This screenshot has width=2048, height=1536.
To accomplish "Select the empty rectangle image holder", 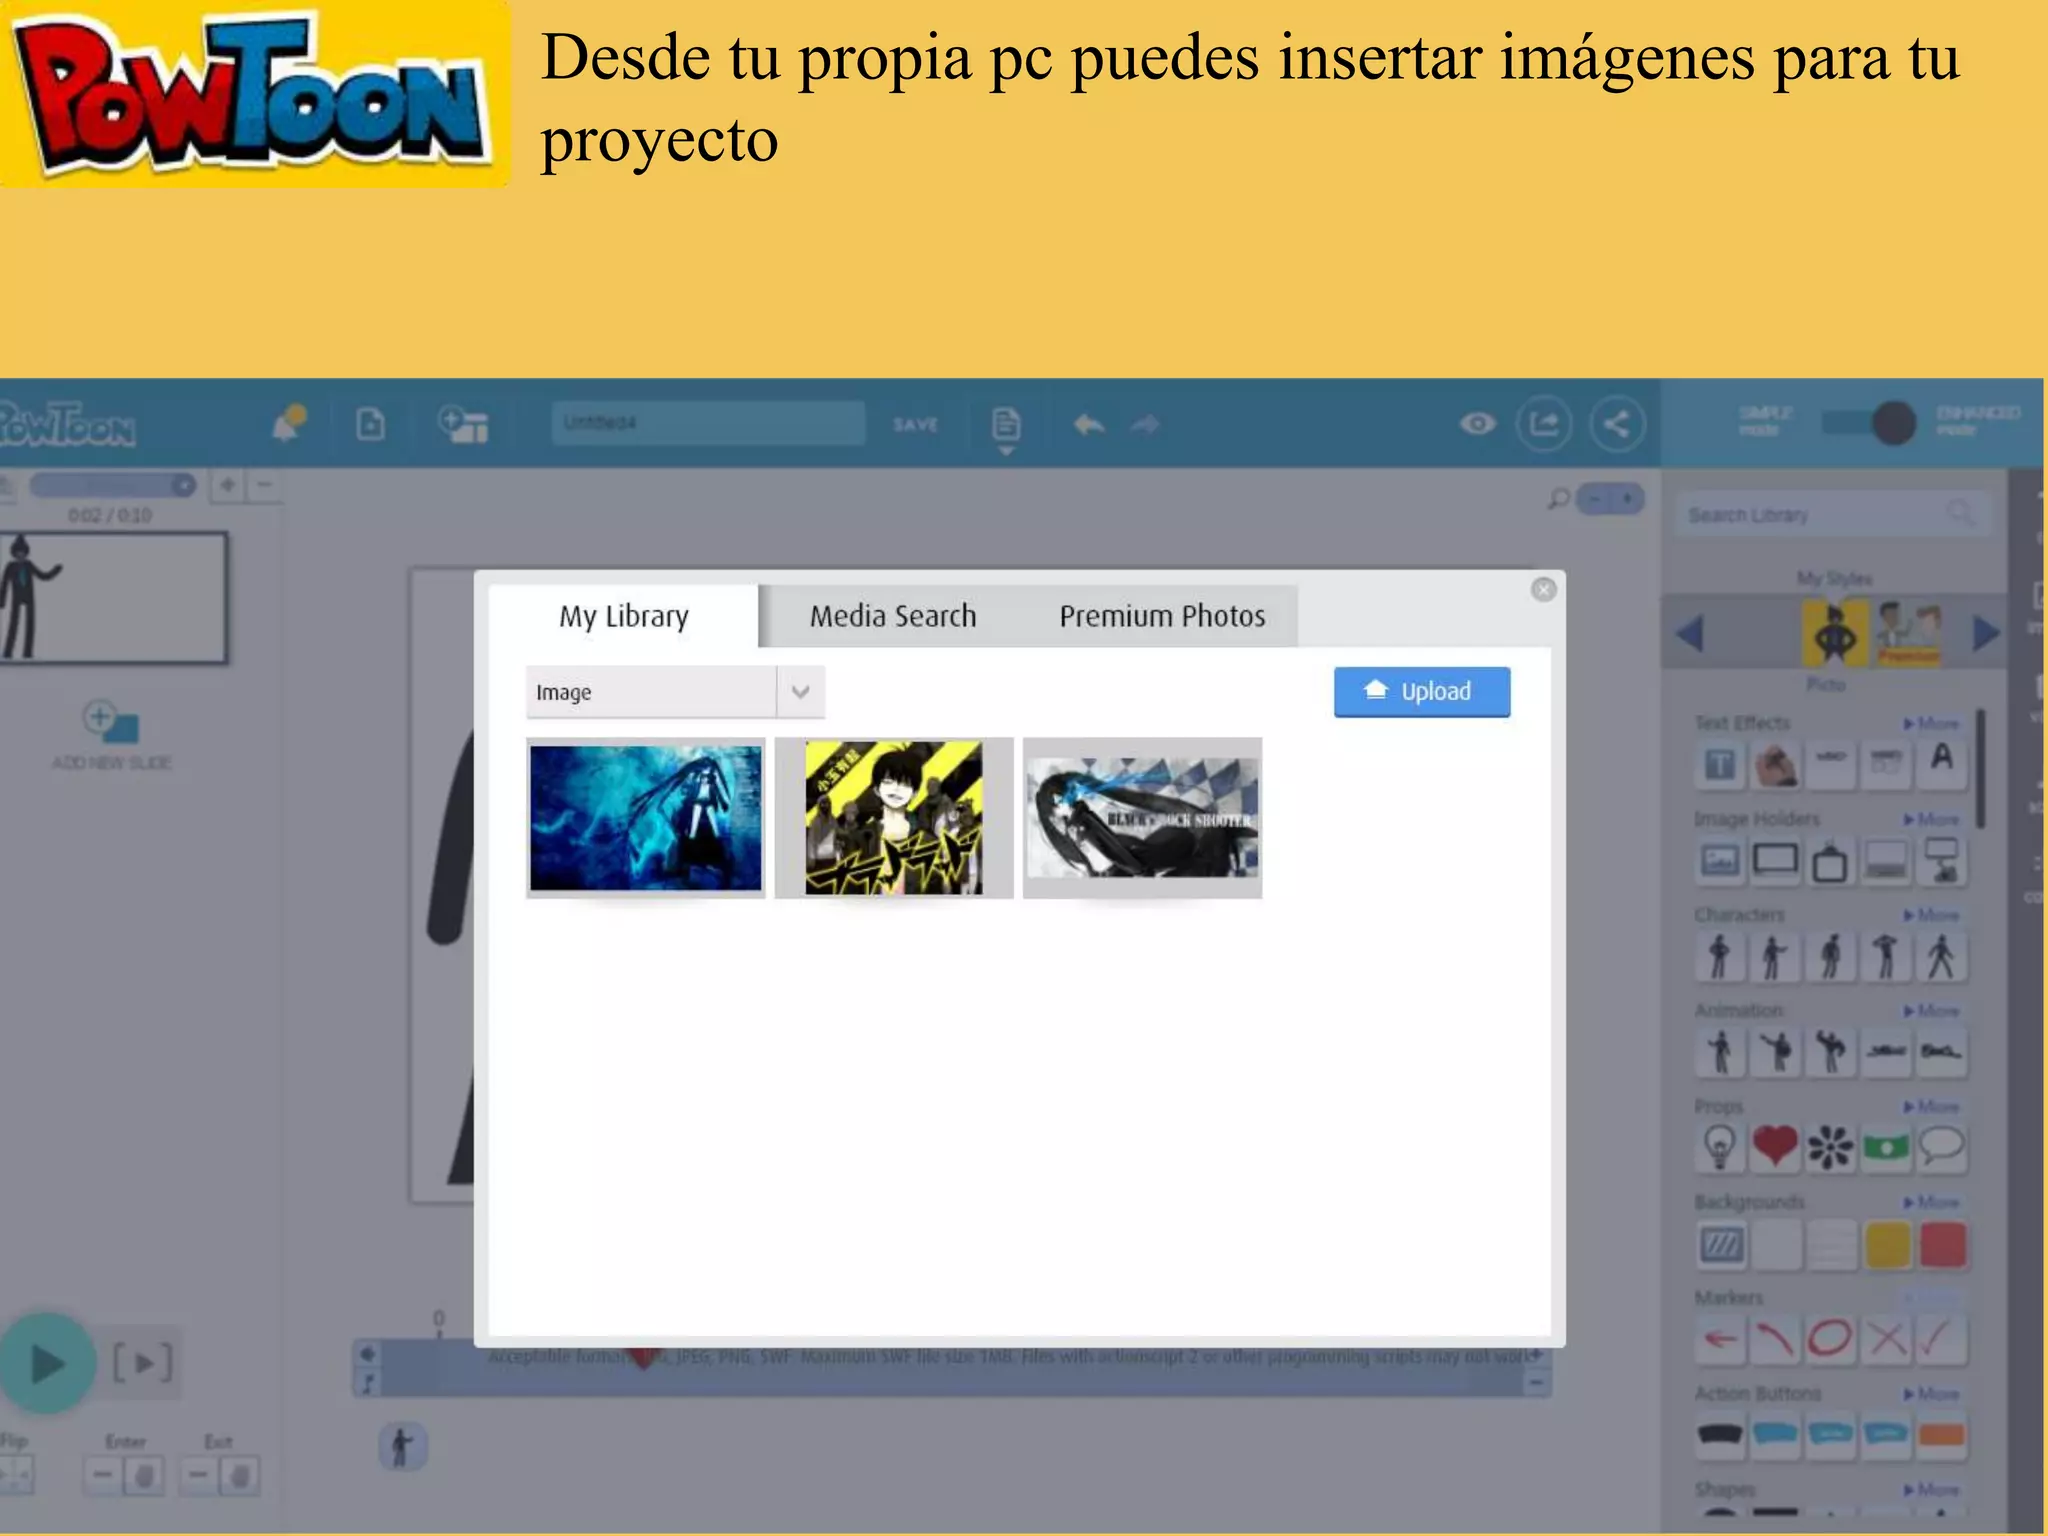I will (1775, 861).
